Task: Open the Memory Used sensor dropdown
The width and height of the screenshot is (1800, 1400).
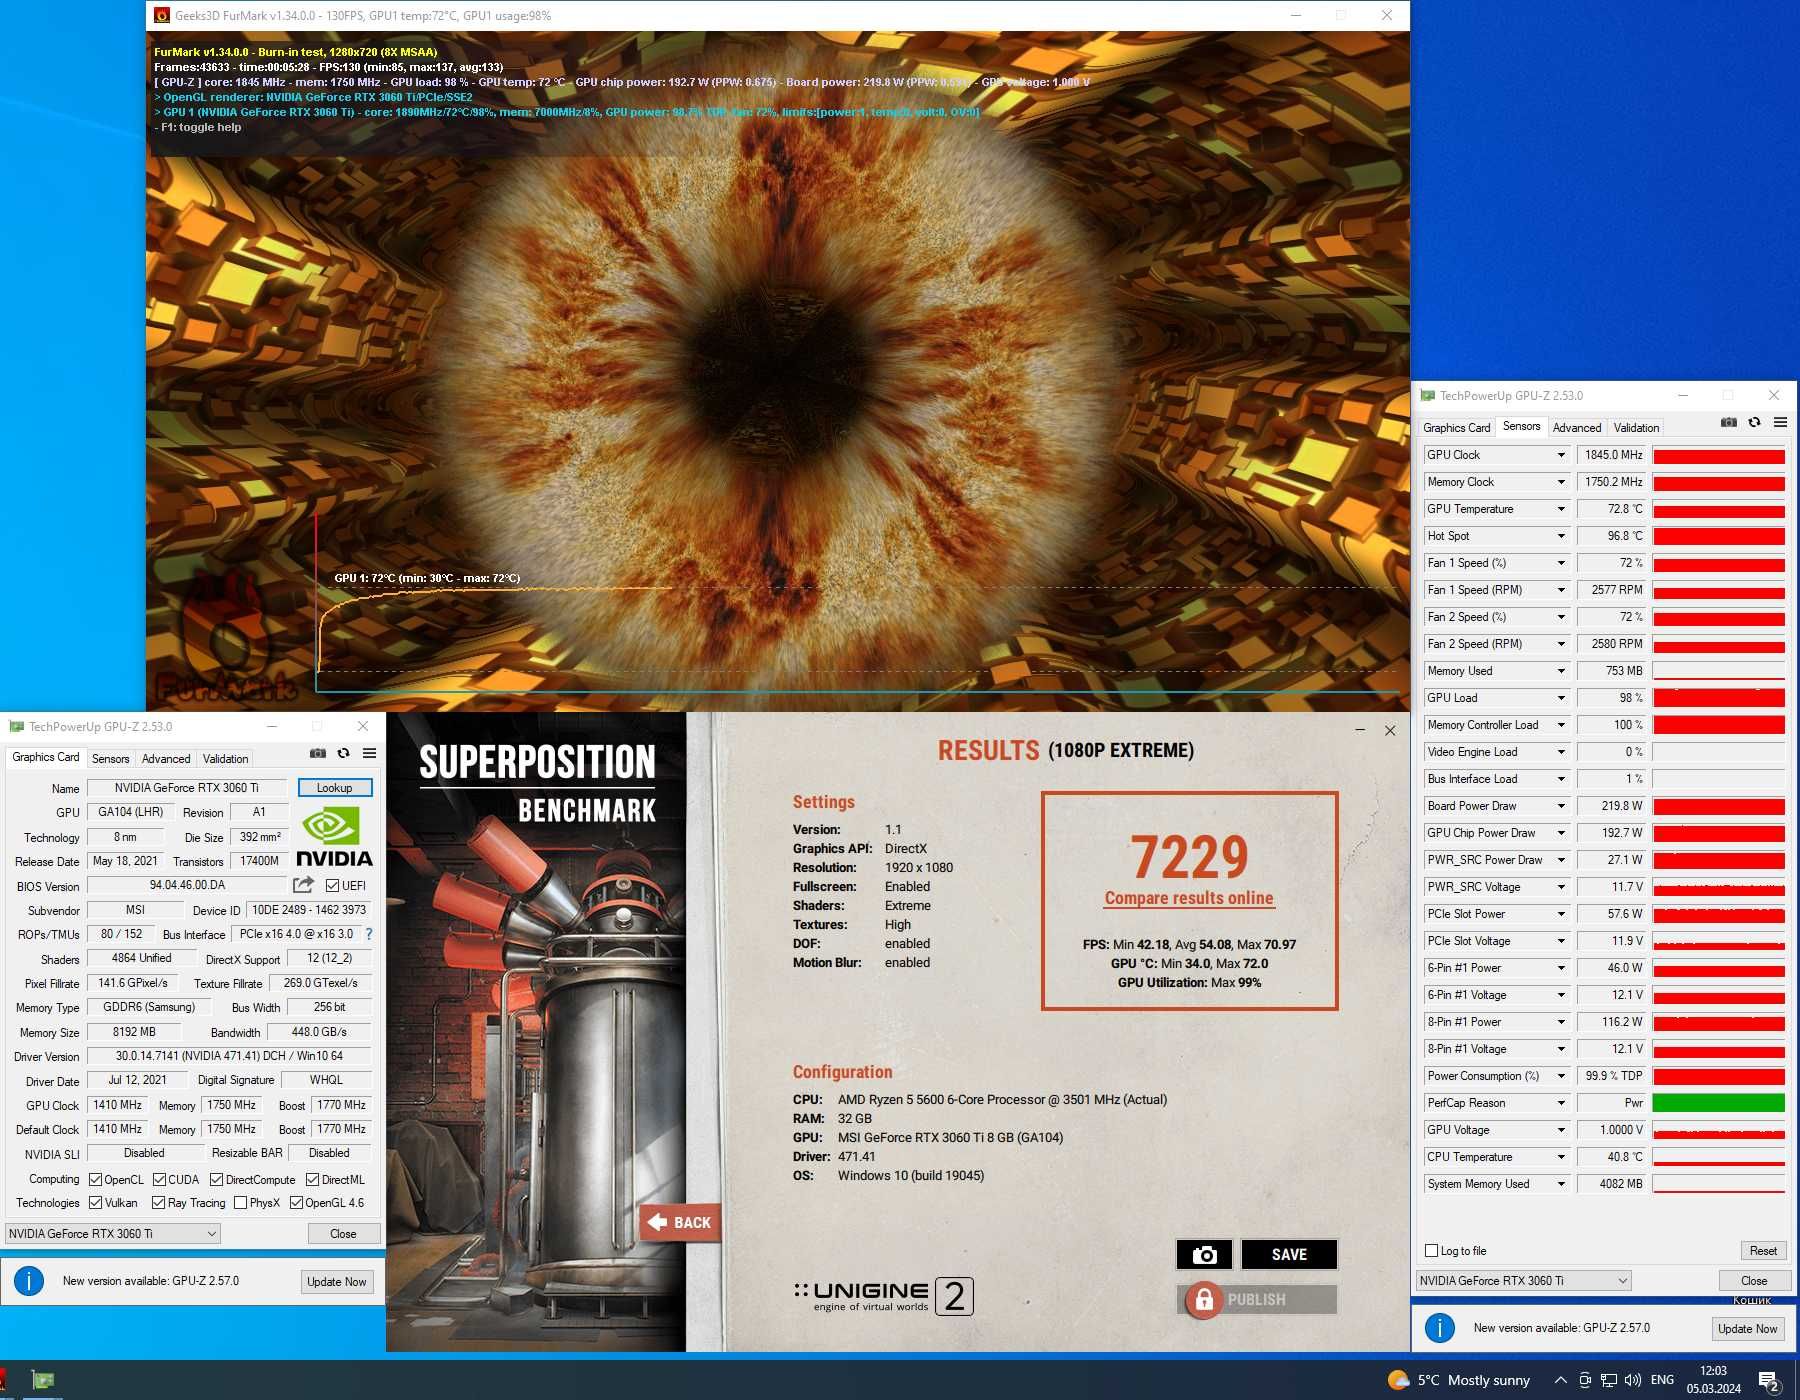Action: tap(1561, 671)
